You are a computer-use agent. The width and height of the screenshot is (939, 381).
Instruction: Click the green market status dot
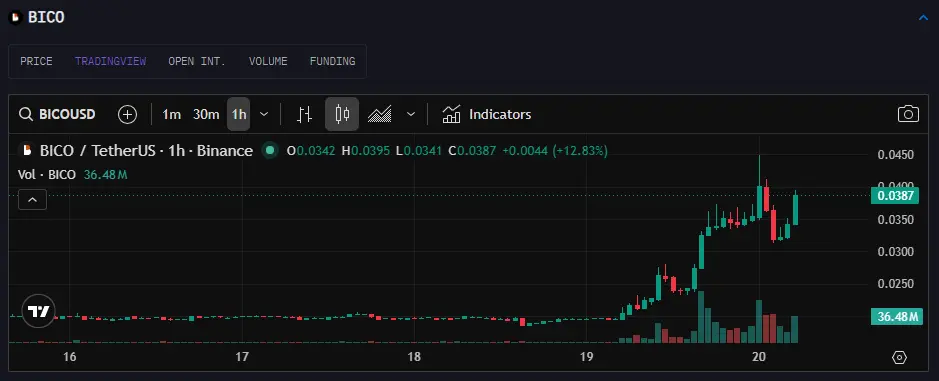click(270, 150)
